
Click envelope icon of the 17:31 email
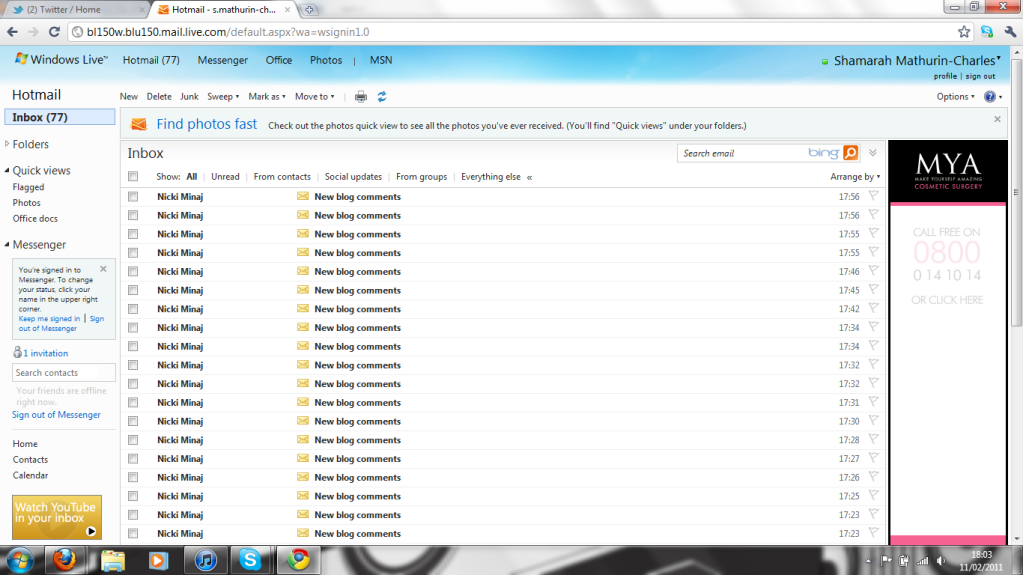click(303, 402)
